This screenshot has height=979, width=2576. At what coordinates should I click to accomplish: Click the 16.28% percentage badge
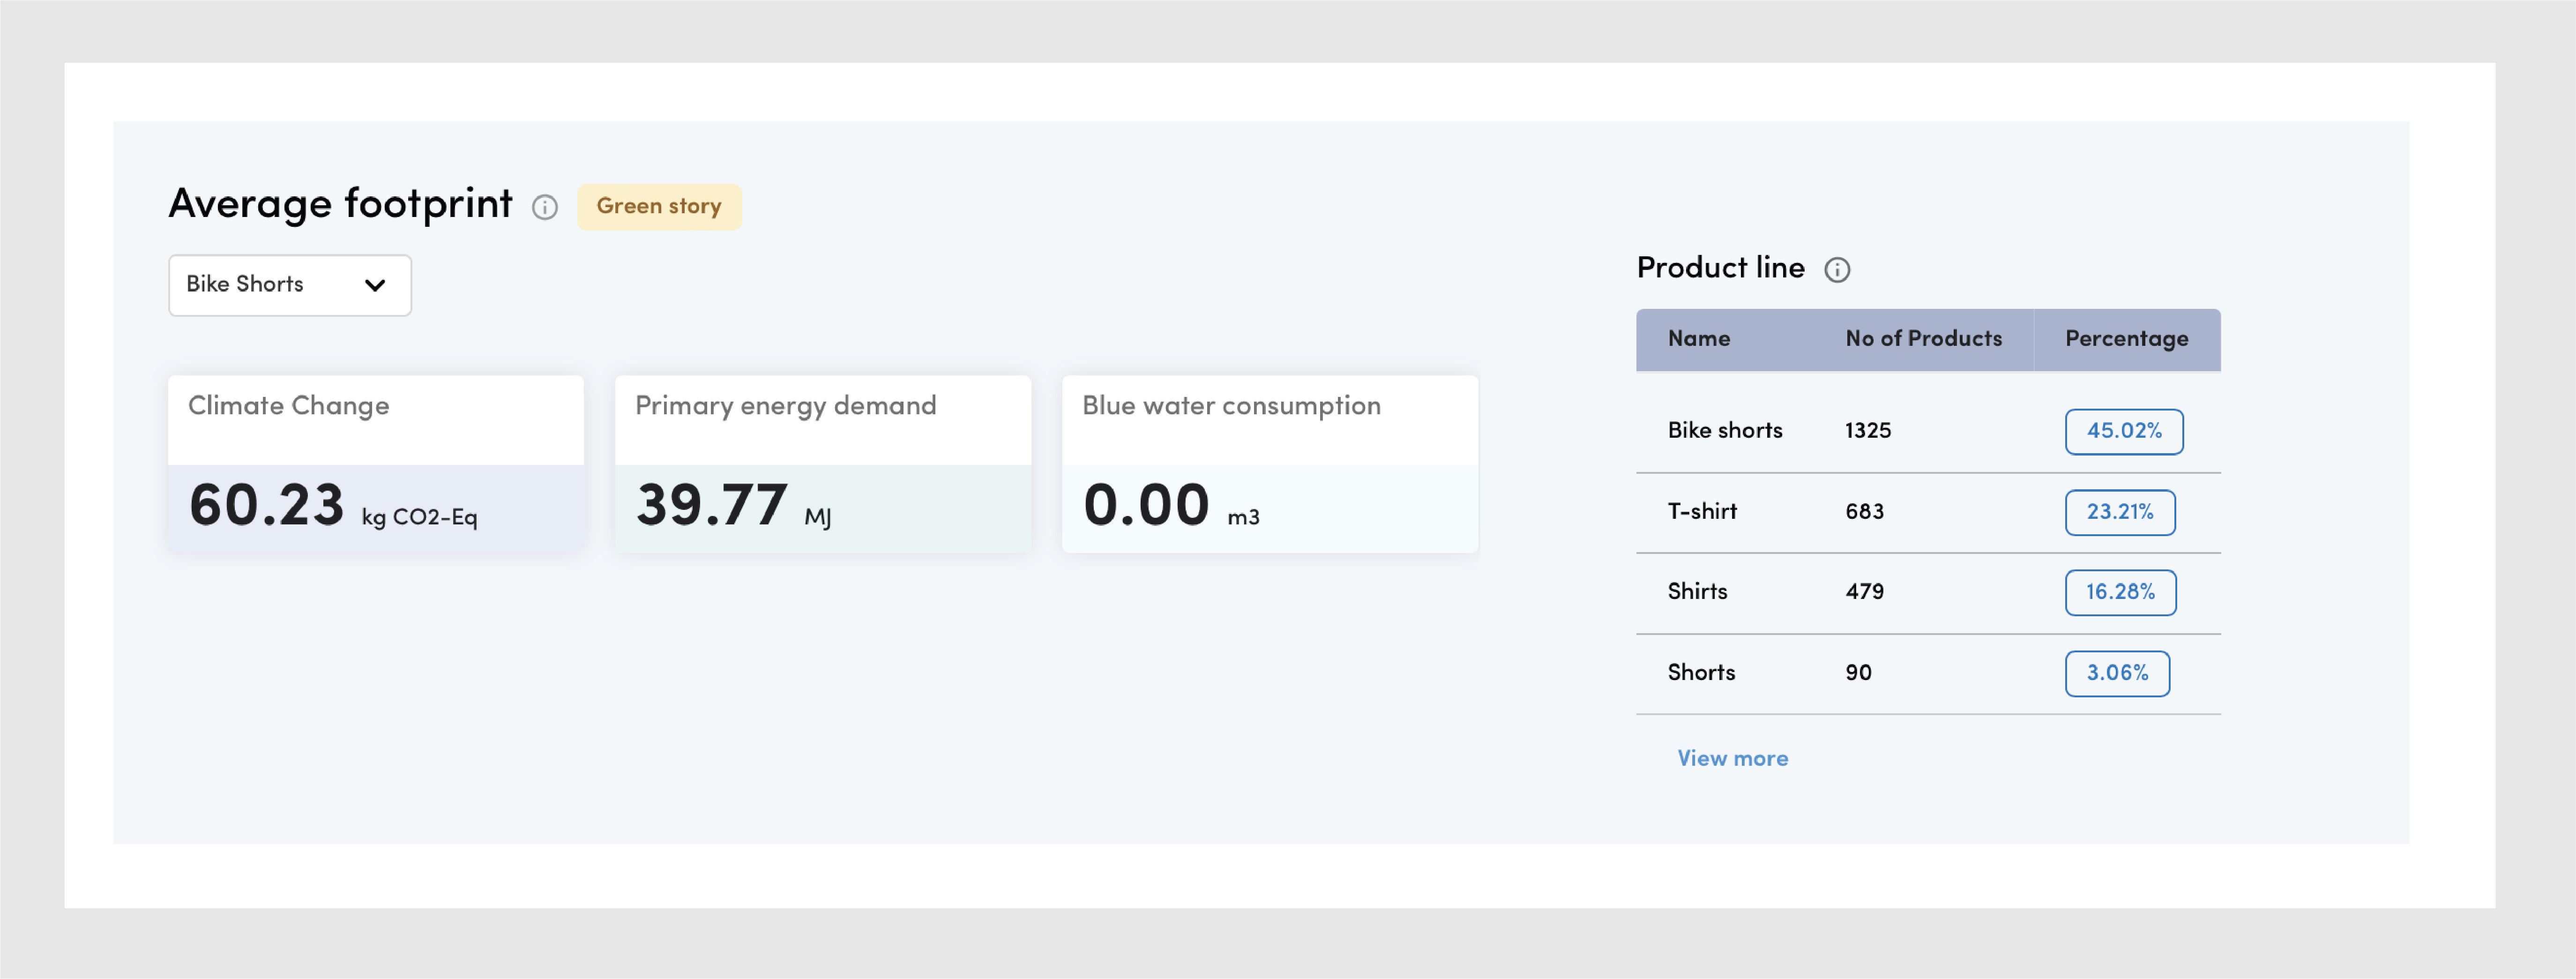point(2120,592)
